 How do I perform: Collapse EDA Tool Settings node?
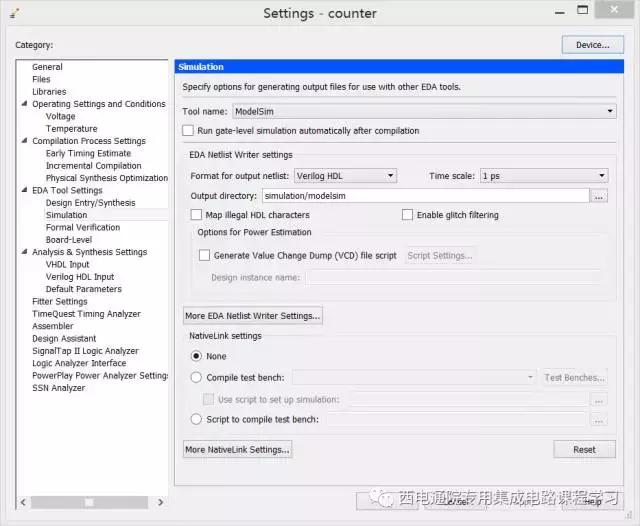pos(24,190)
